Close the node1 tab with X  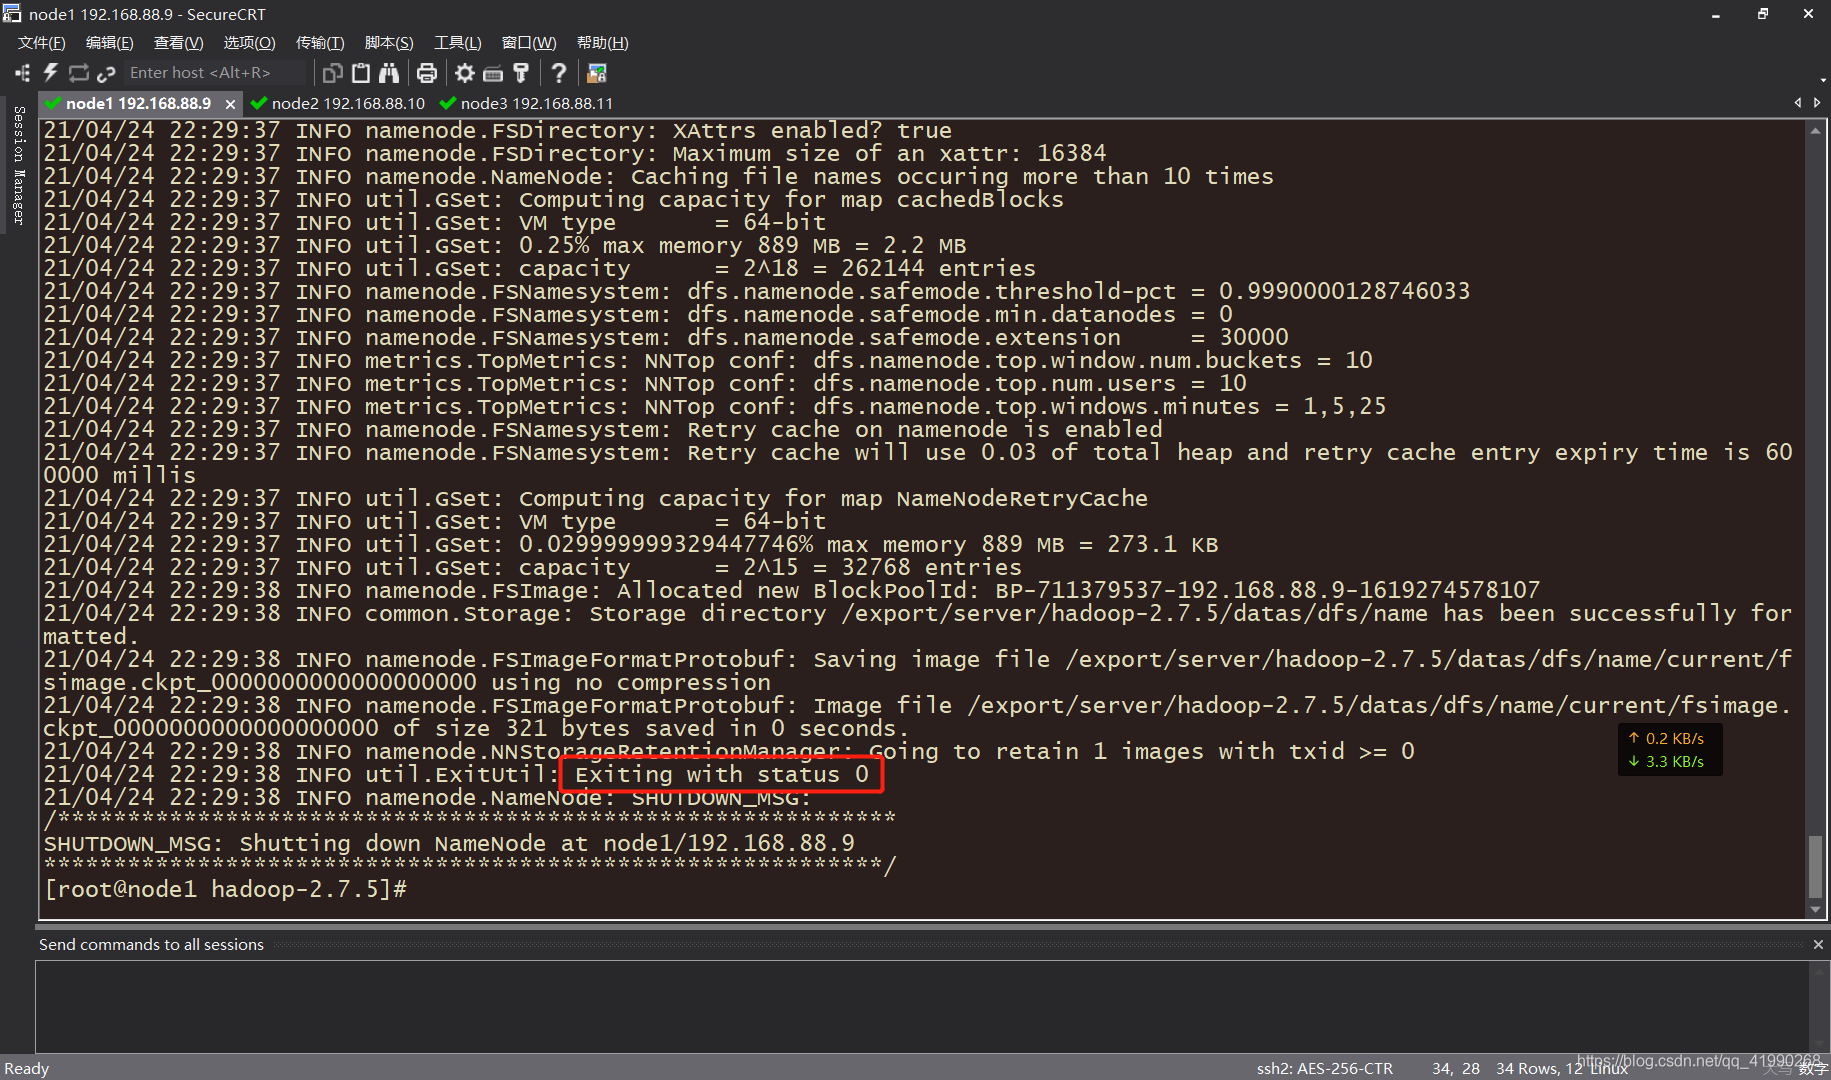click(x=230, y=104)
